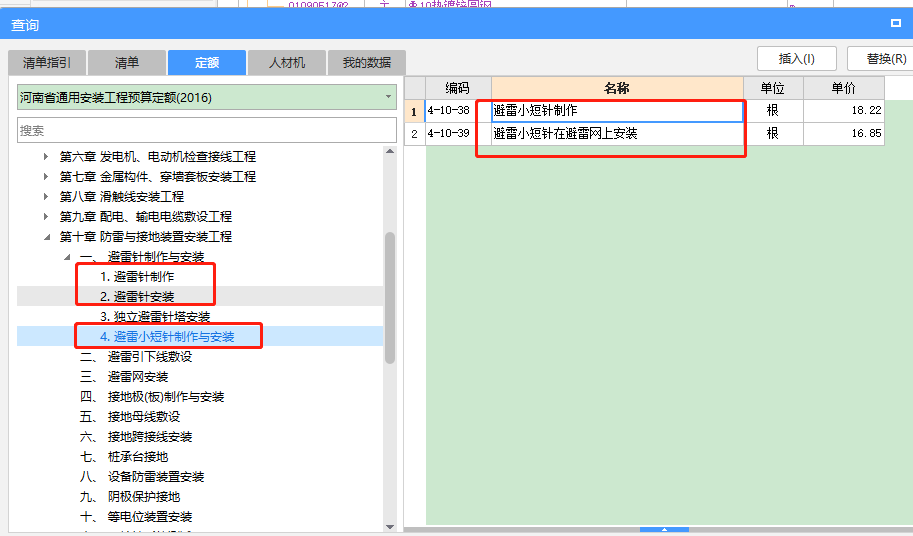Viewport: 913px width, 536px height.
Task: Select tree item 七、桩承台接地
Action: click(124, 457)
